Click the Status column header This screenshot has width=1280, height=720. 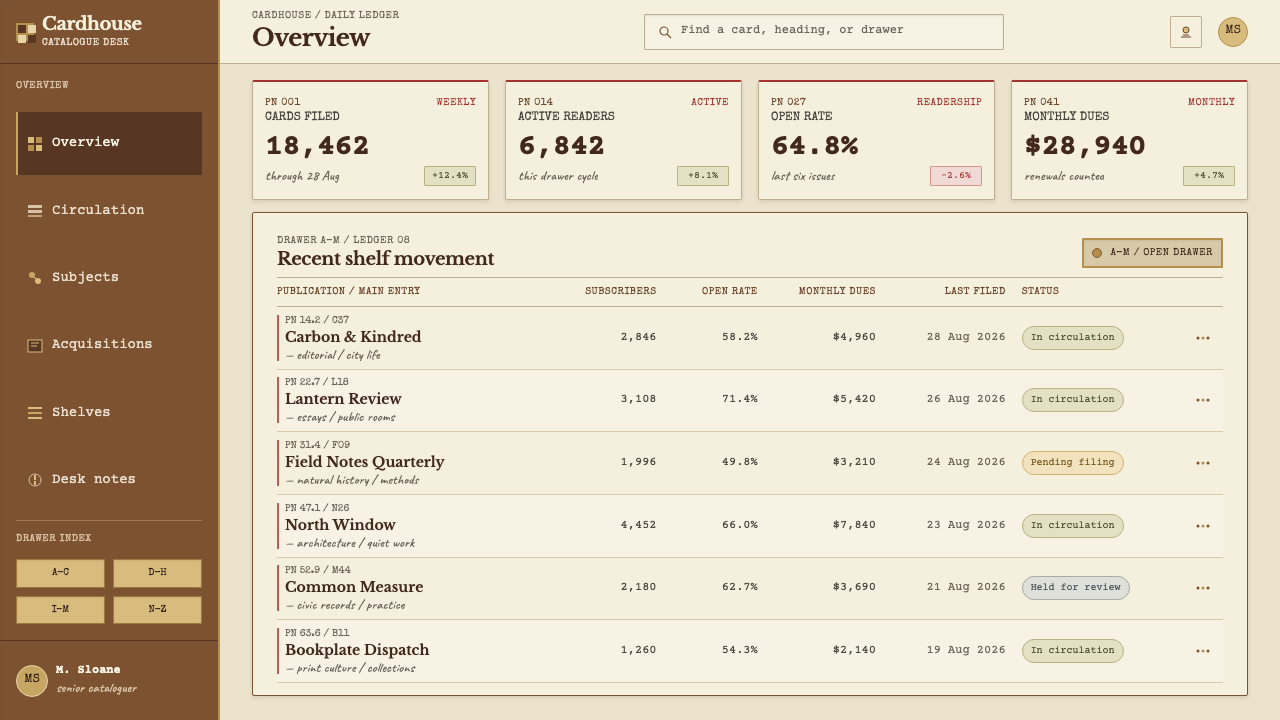[1040, 292]
